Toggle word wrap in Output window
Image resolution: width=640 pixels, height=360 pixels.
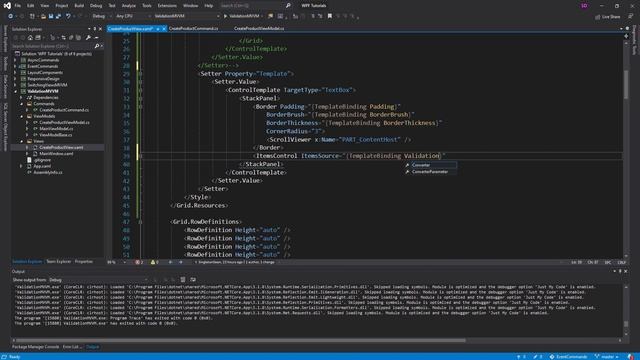point(193,280)
